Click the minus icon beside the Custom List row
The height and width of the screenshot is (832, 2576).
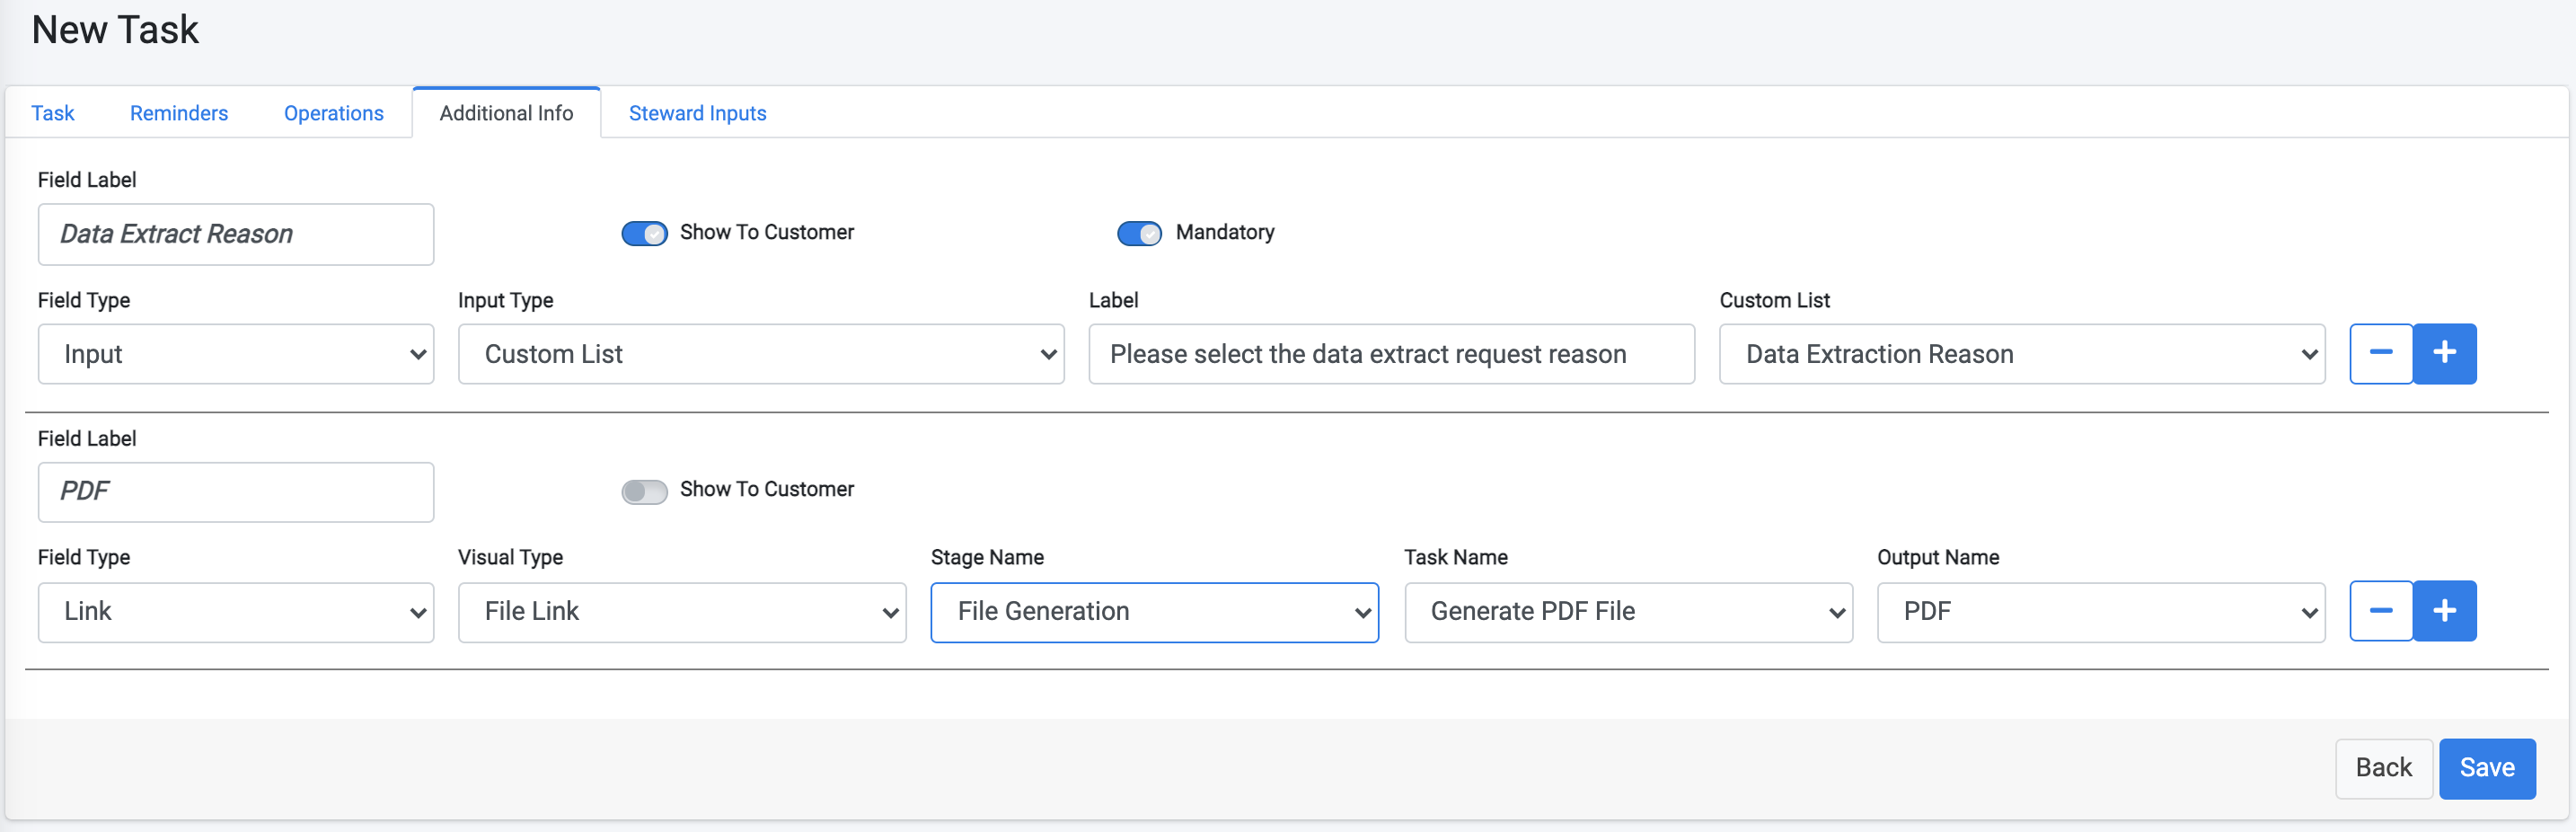[2381, 353]
